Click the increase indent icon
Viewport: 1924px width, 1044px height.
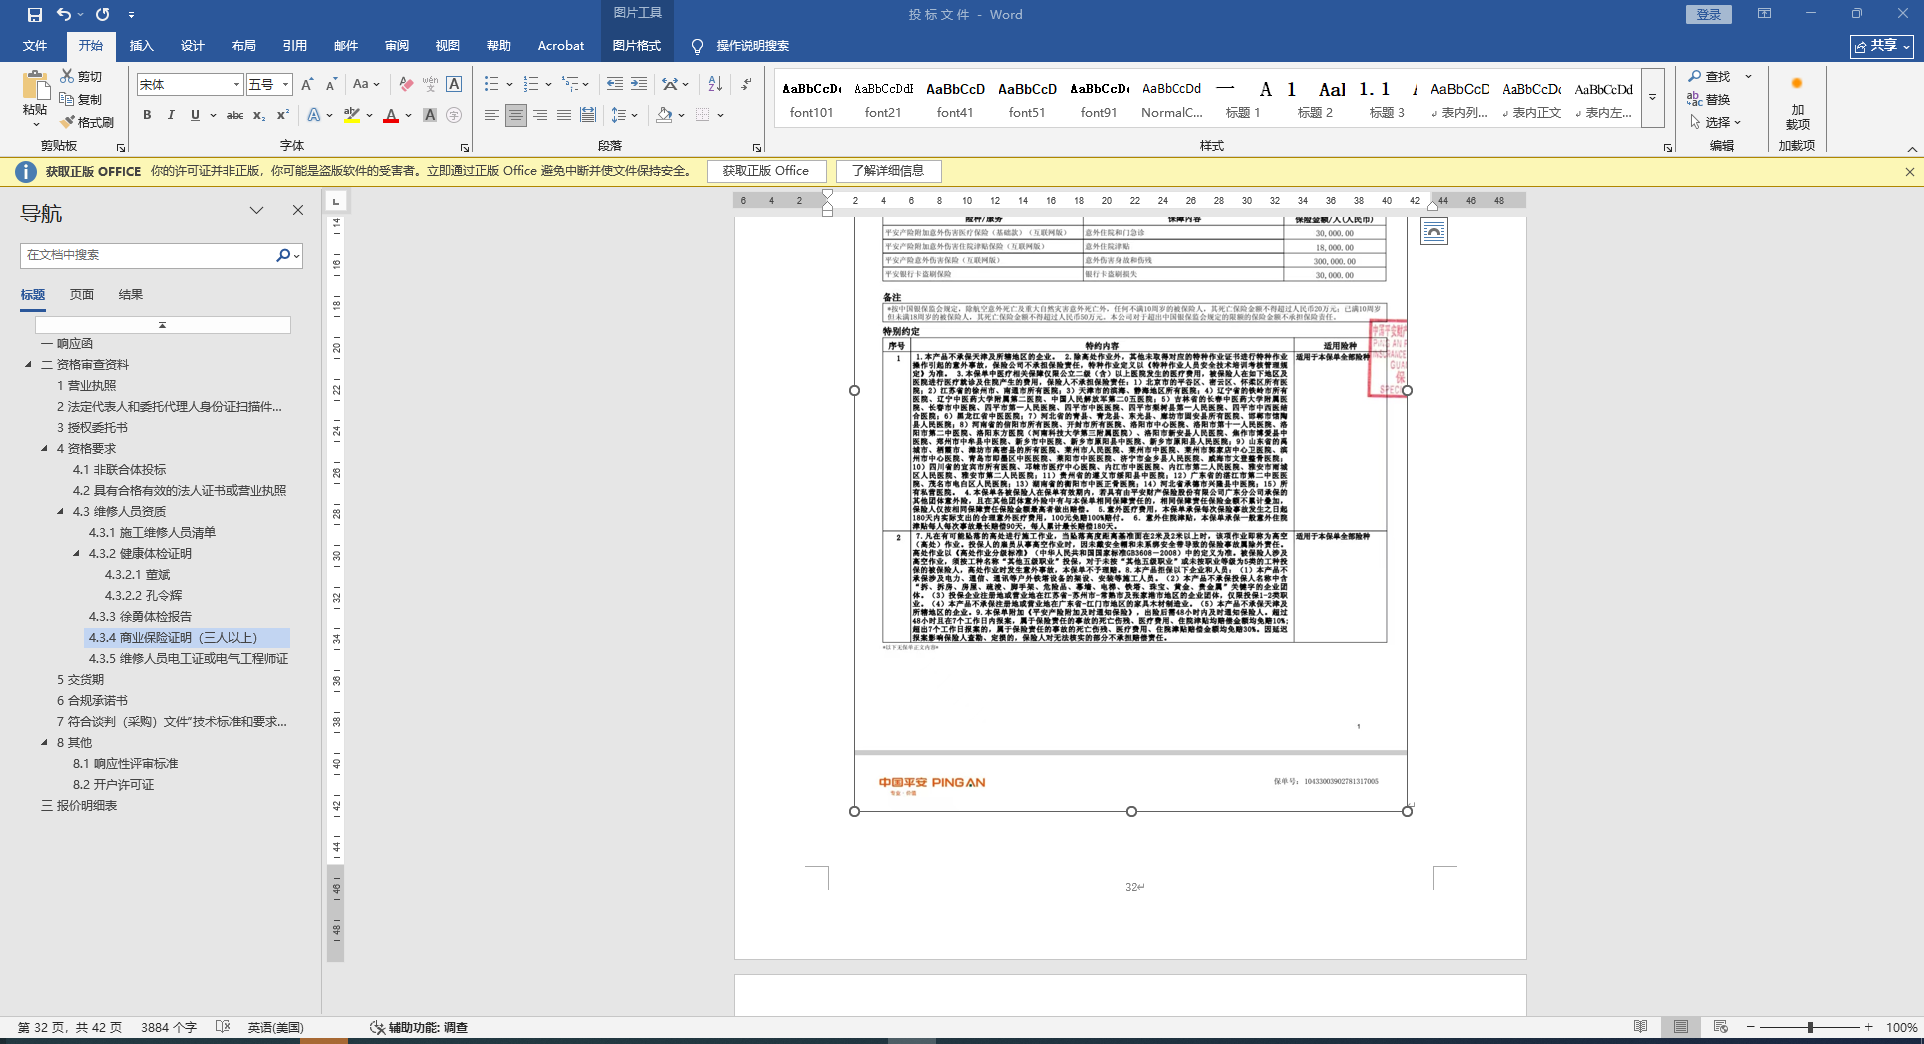638,85
